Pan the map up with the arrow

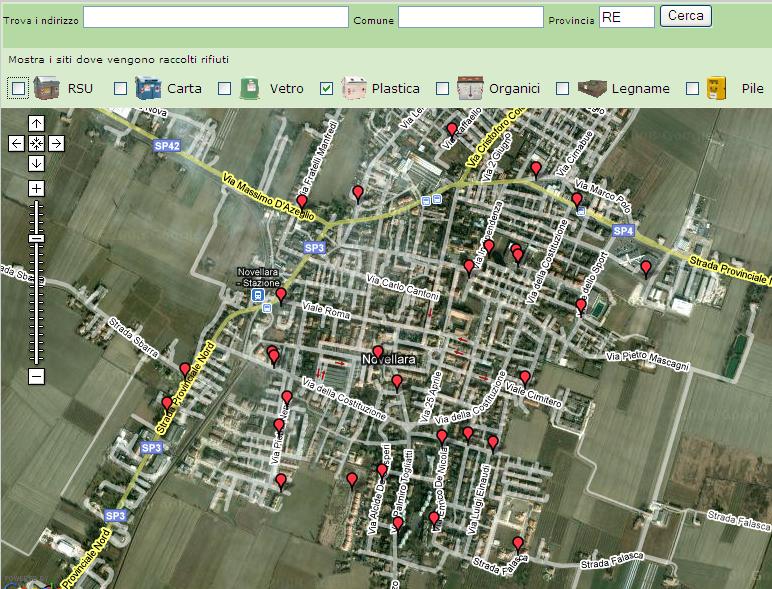click(36, 123)
